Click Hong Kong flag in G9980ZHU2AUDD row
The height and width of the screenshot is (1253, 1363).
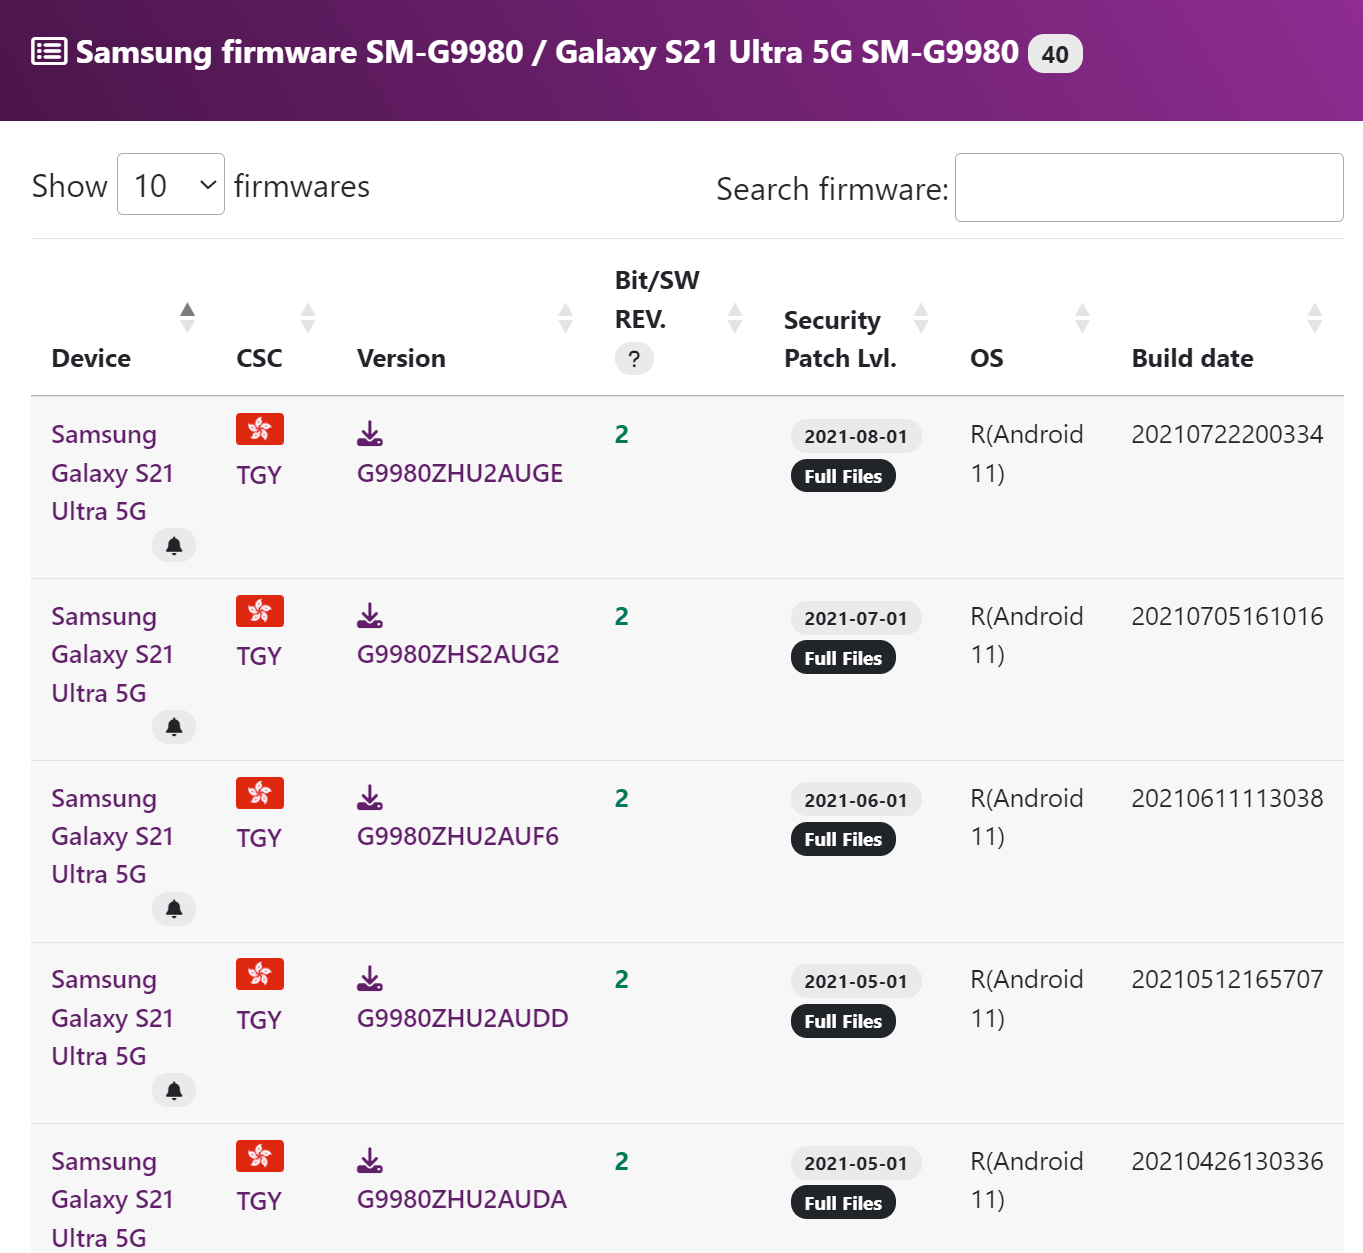coord(260,974)
